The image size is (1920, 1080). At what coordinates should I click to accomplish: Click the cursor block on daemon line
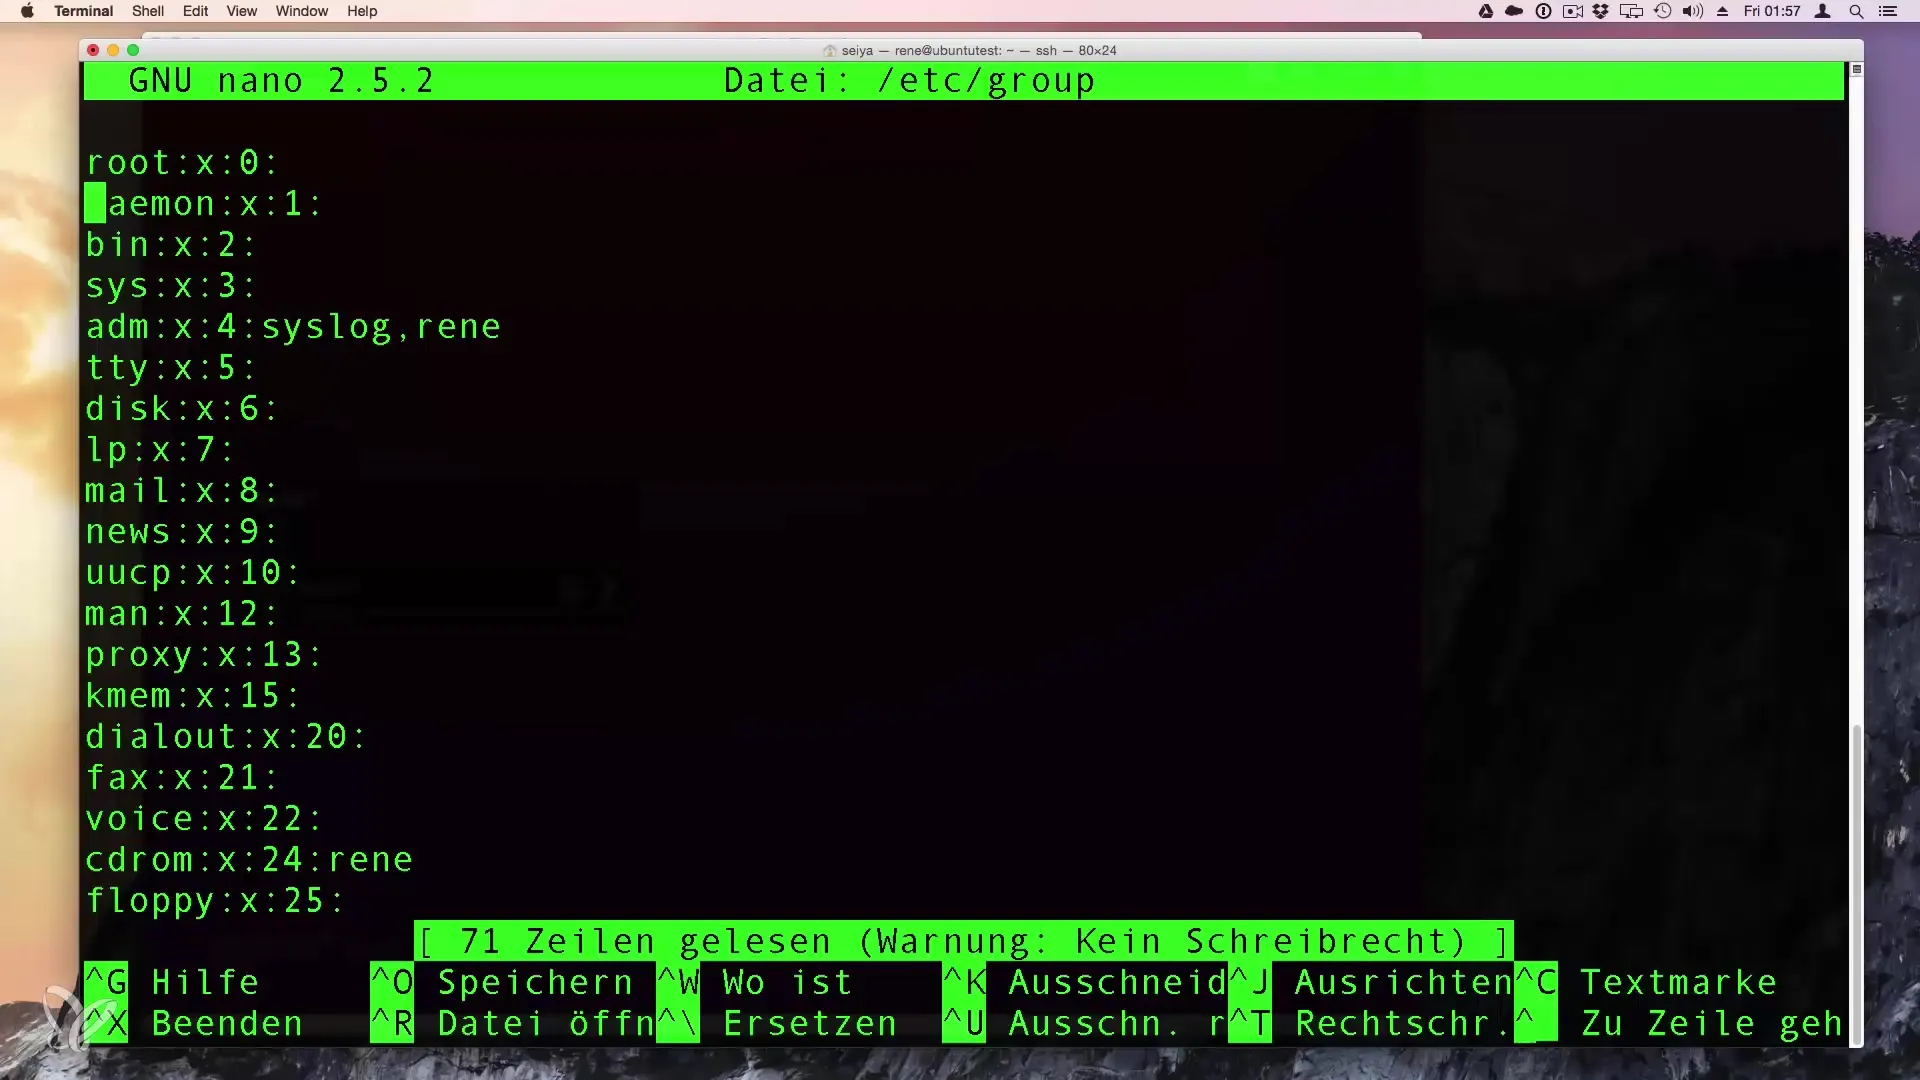[x=95, y=203]
